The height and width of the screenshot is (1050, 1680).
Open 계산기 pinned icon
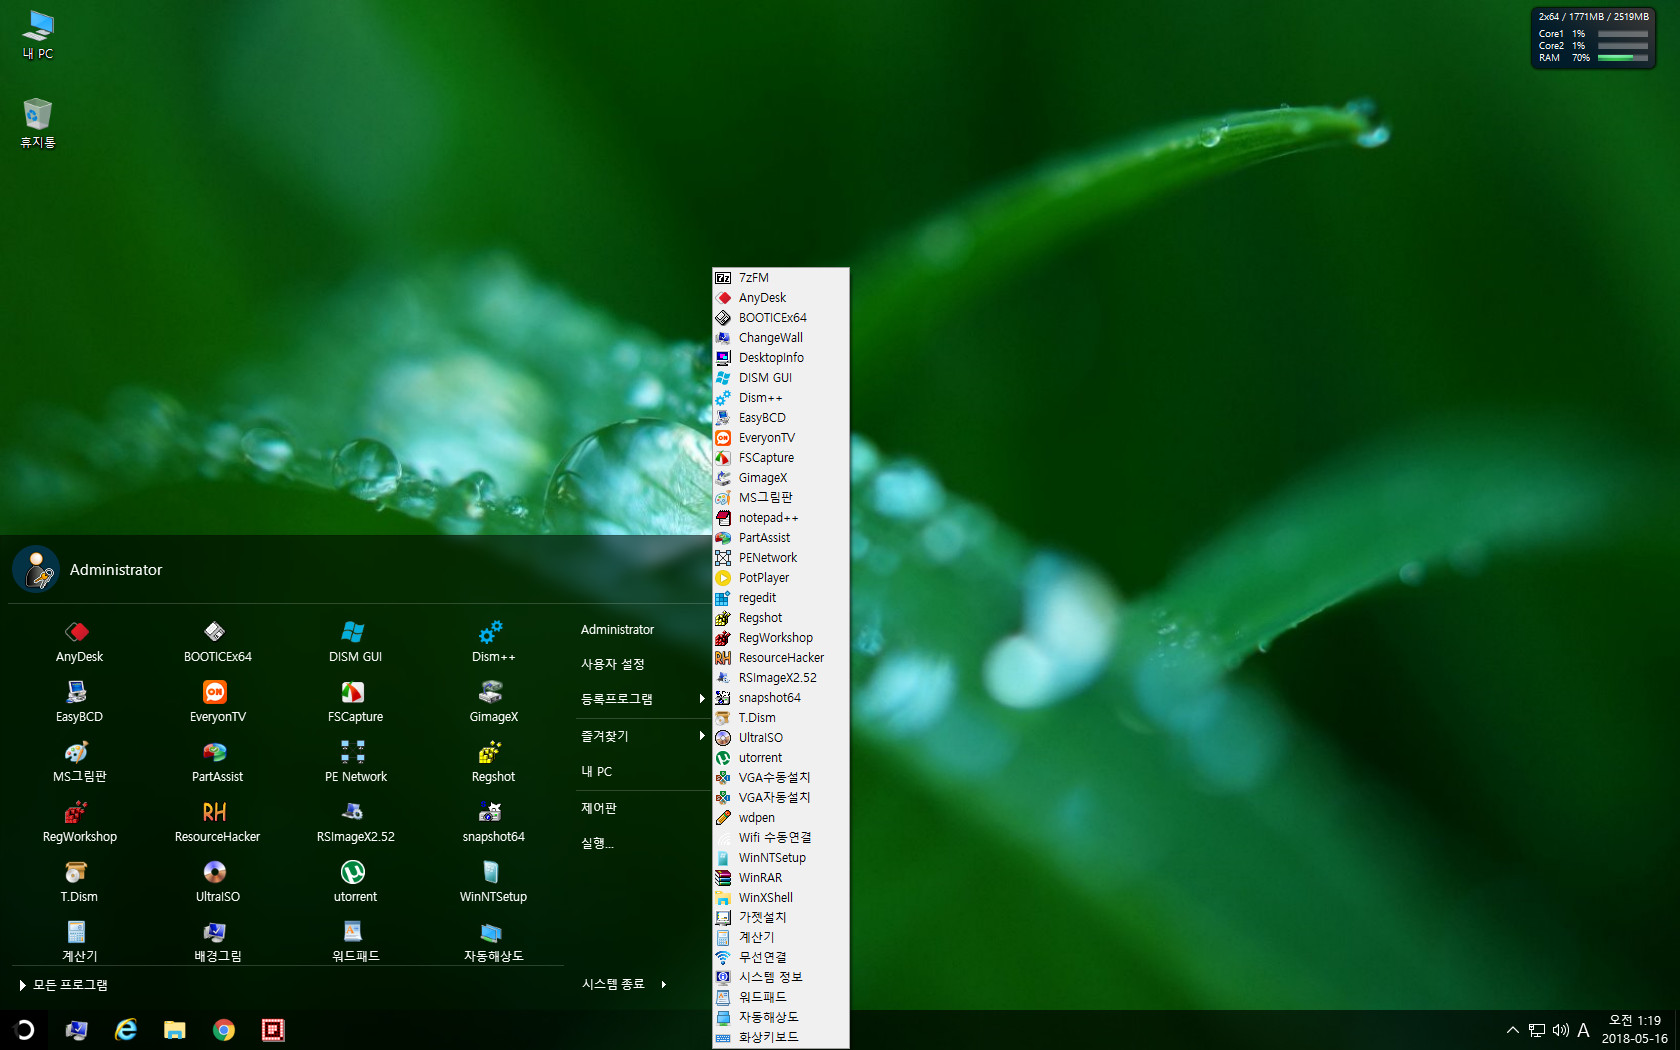(x=79, y=941)
